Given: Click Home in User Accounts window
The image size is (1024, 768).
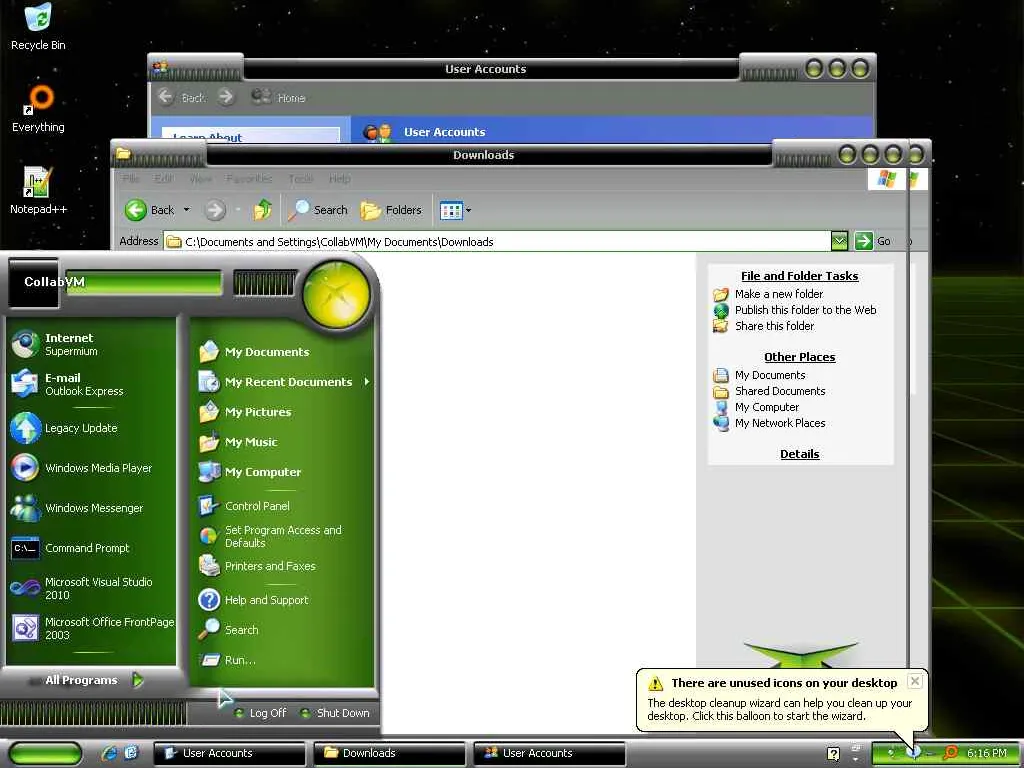Looking at the screenshot, I should point(279,97).
